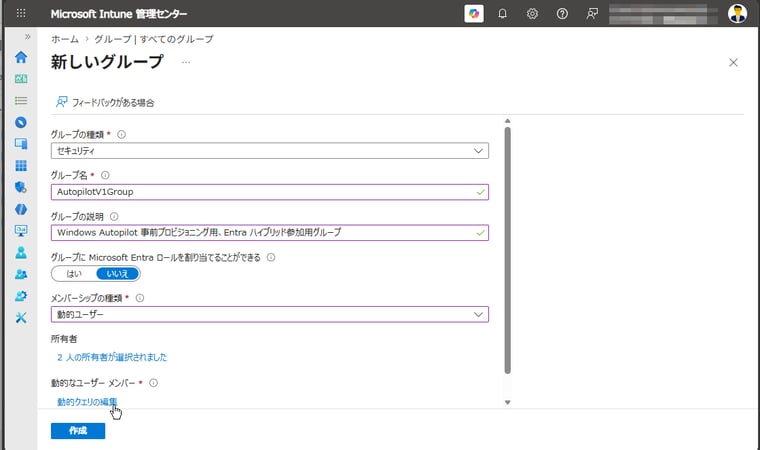Select はい for Entra role assignment
The height and width of the screenshot is (450, 760).
pos(74,274)
